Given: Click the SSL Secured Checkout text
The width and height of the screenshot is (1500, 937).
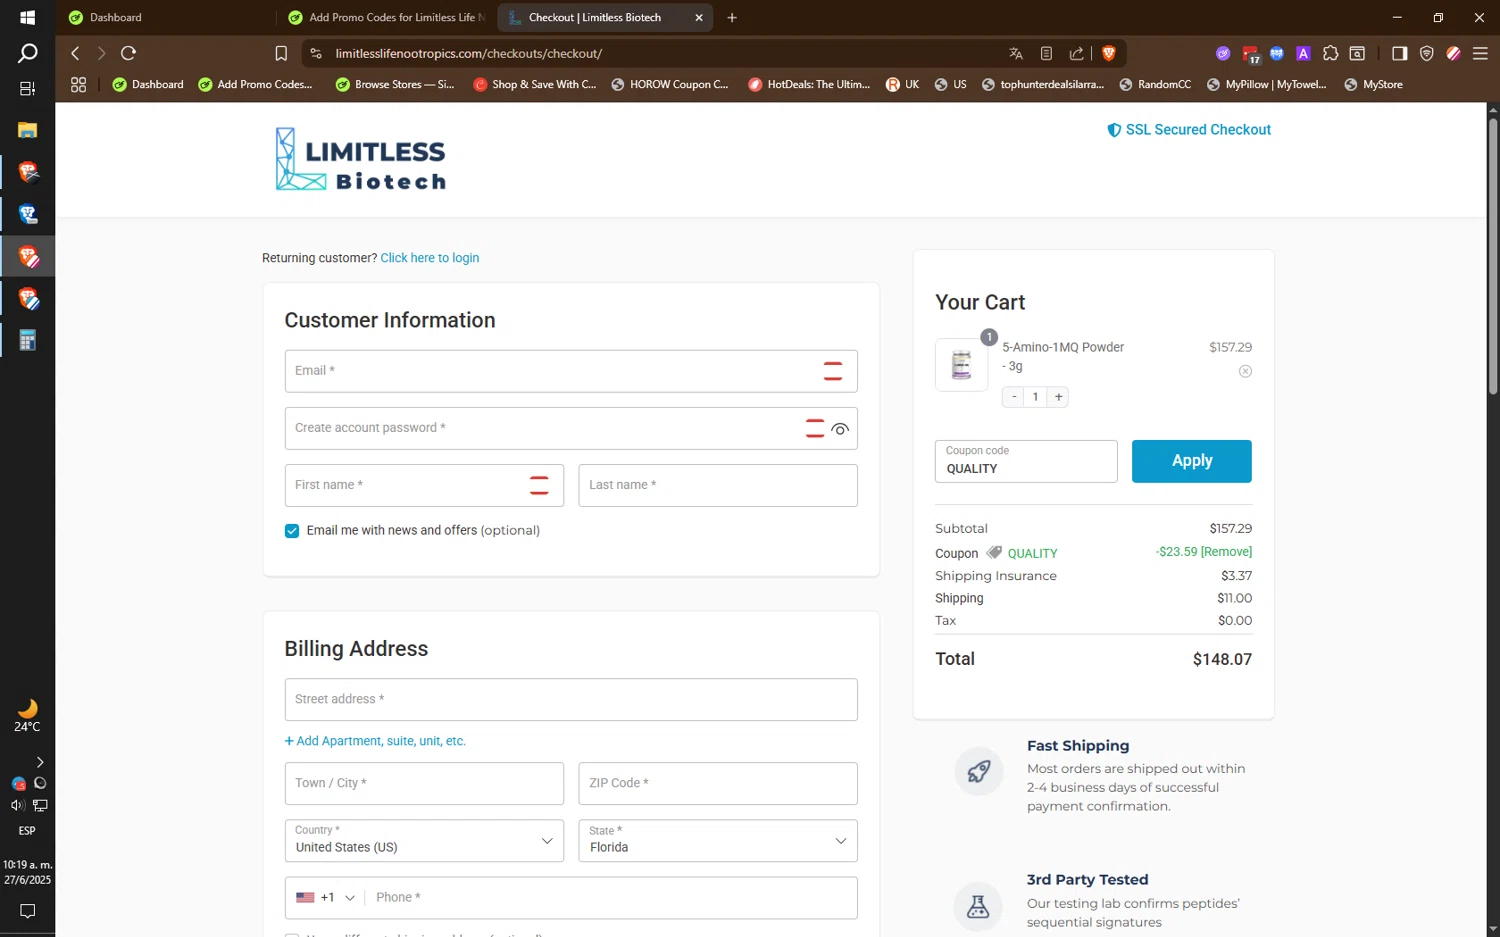Looking at the screenshot, I should point(1198,130).
